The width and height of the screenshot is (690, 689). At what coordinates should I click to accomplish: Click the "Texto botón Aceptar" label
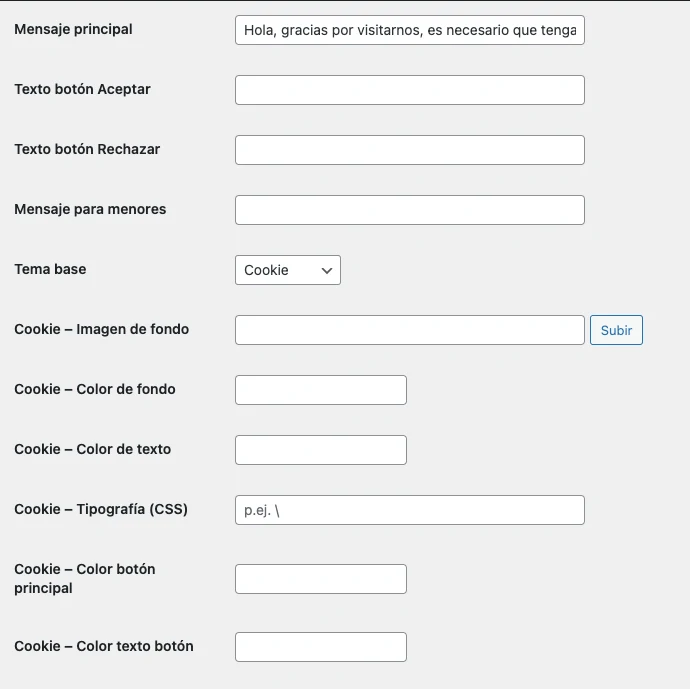coord(82,89)
